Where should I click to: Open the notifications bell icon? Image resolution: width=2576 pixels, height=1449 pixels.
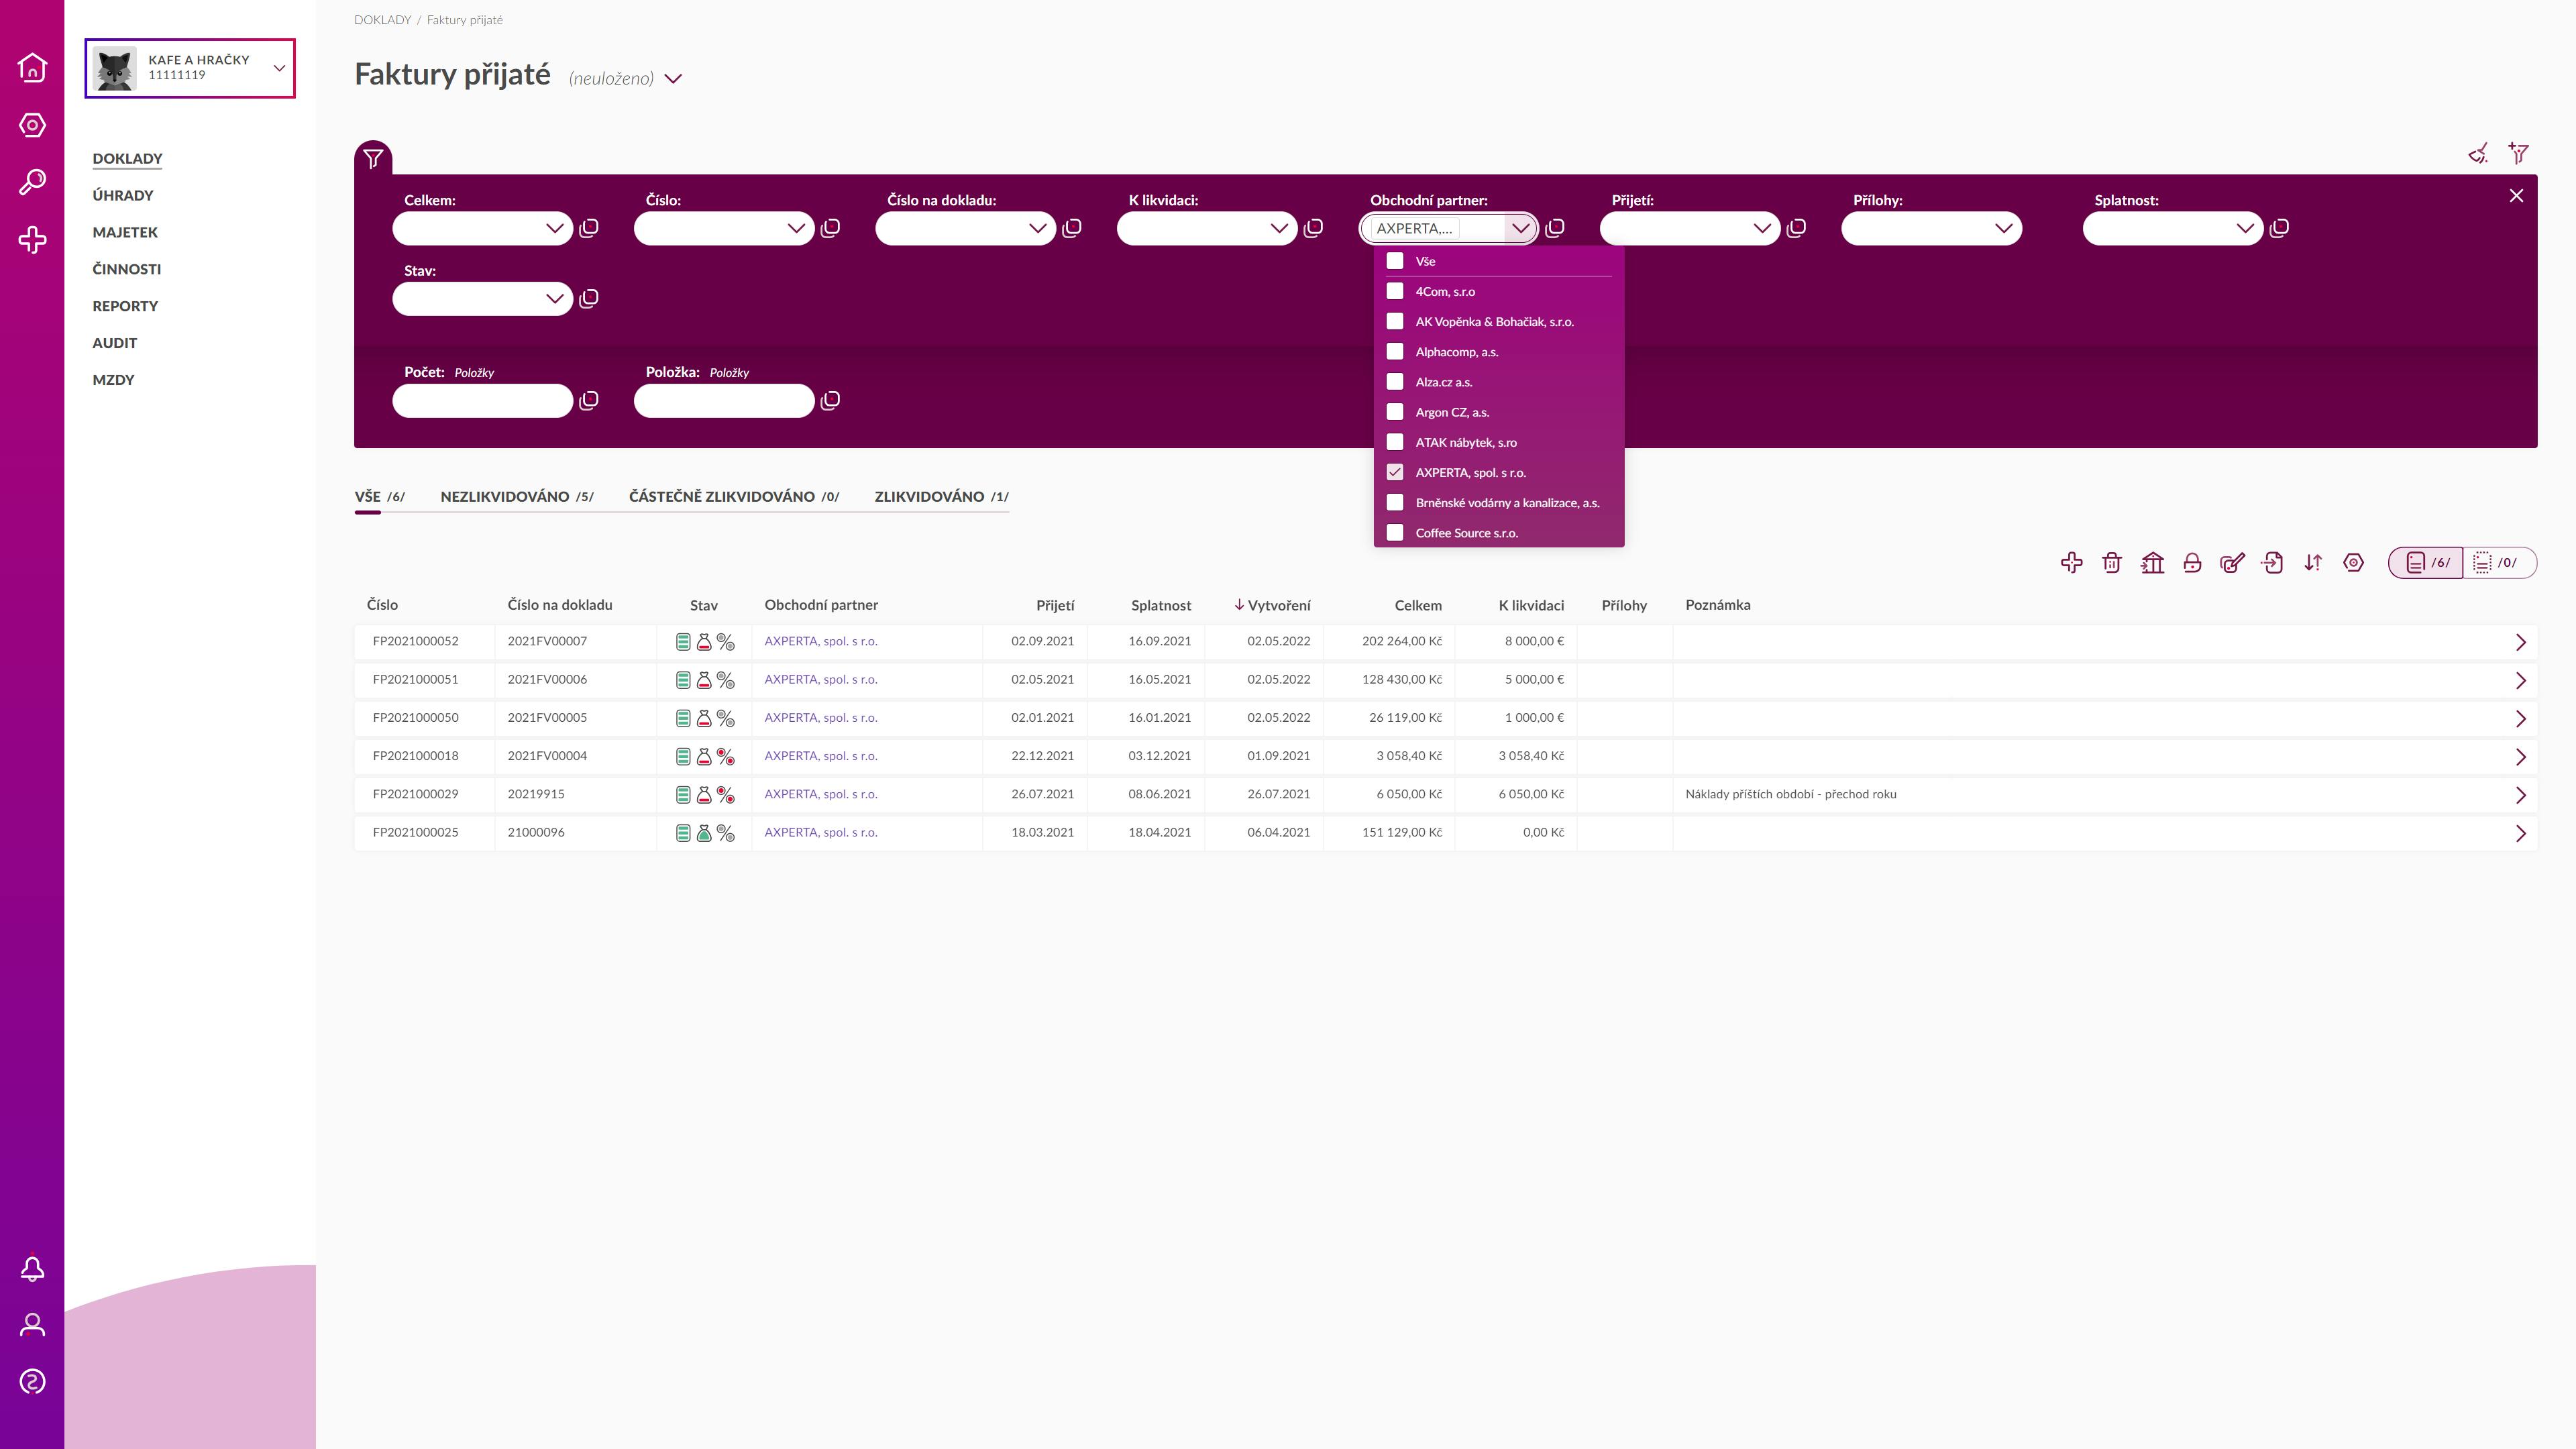[32, 1268]
